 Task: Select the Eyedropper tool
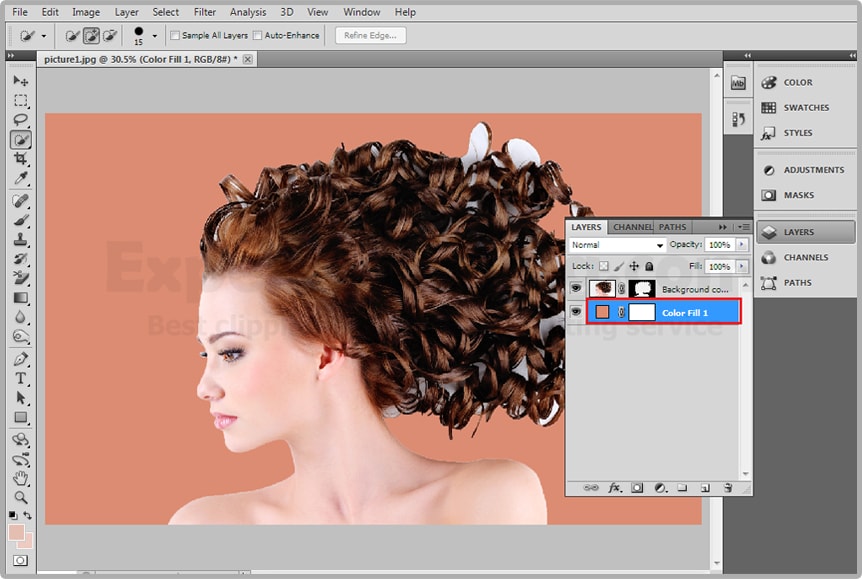20,179
